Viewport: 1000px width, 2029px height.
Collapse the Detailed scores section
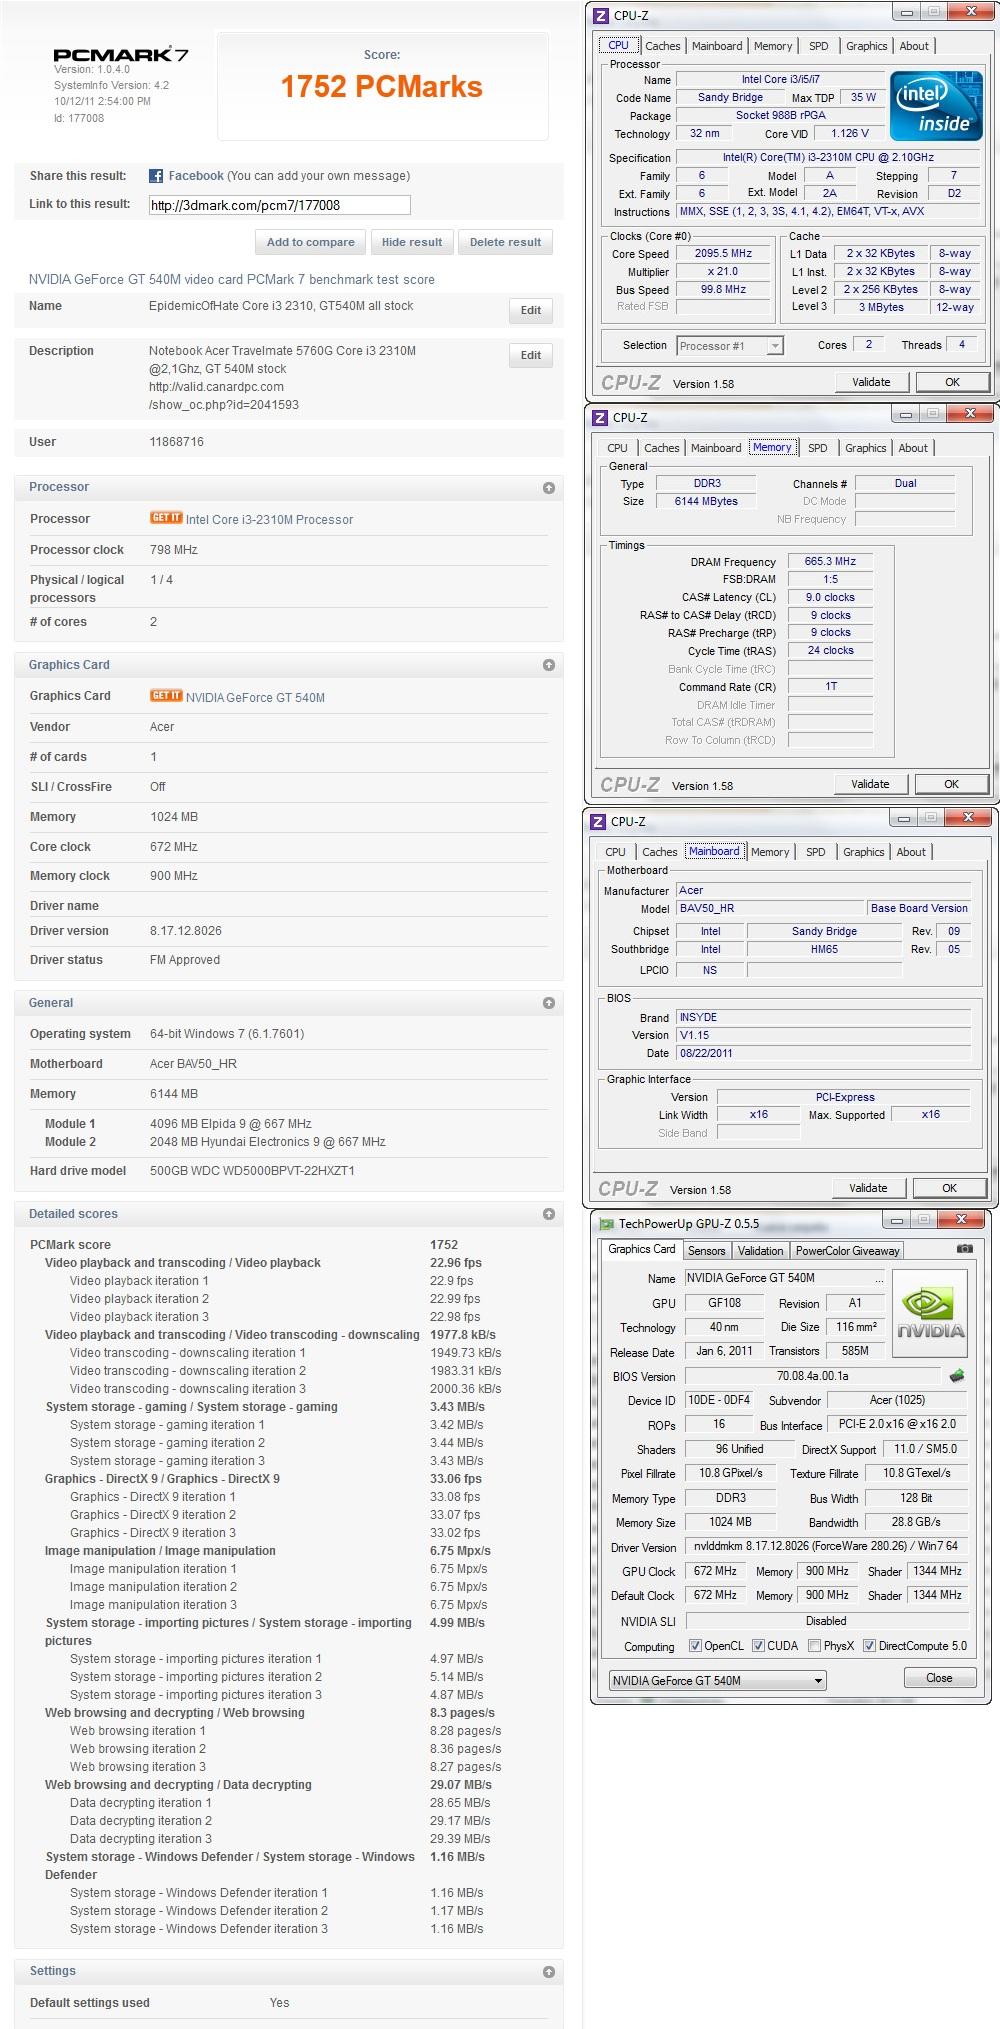tap(549, 1214)
